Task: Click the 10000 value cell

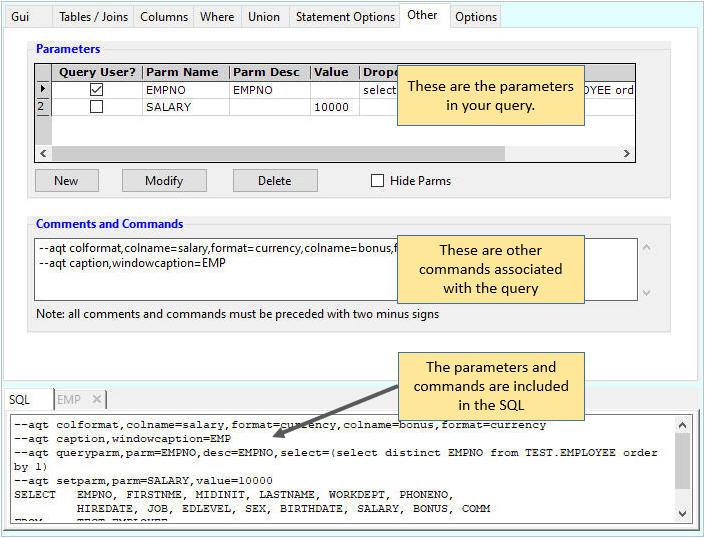Action: click(x=335, y=107)
